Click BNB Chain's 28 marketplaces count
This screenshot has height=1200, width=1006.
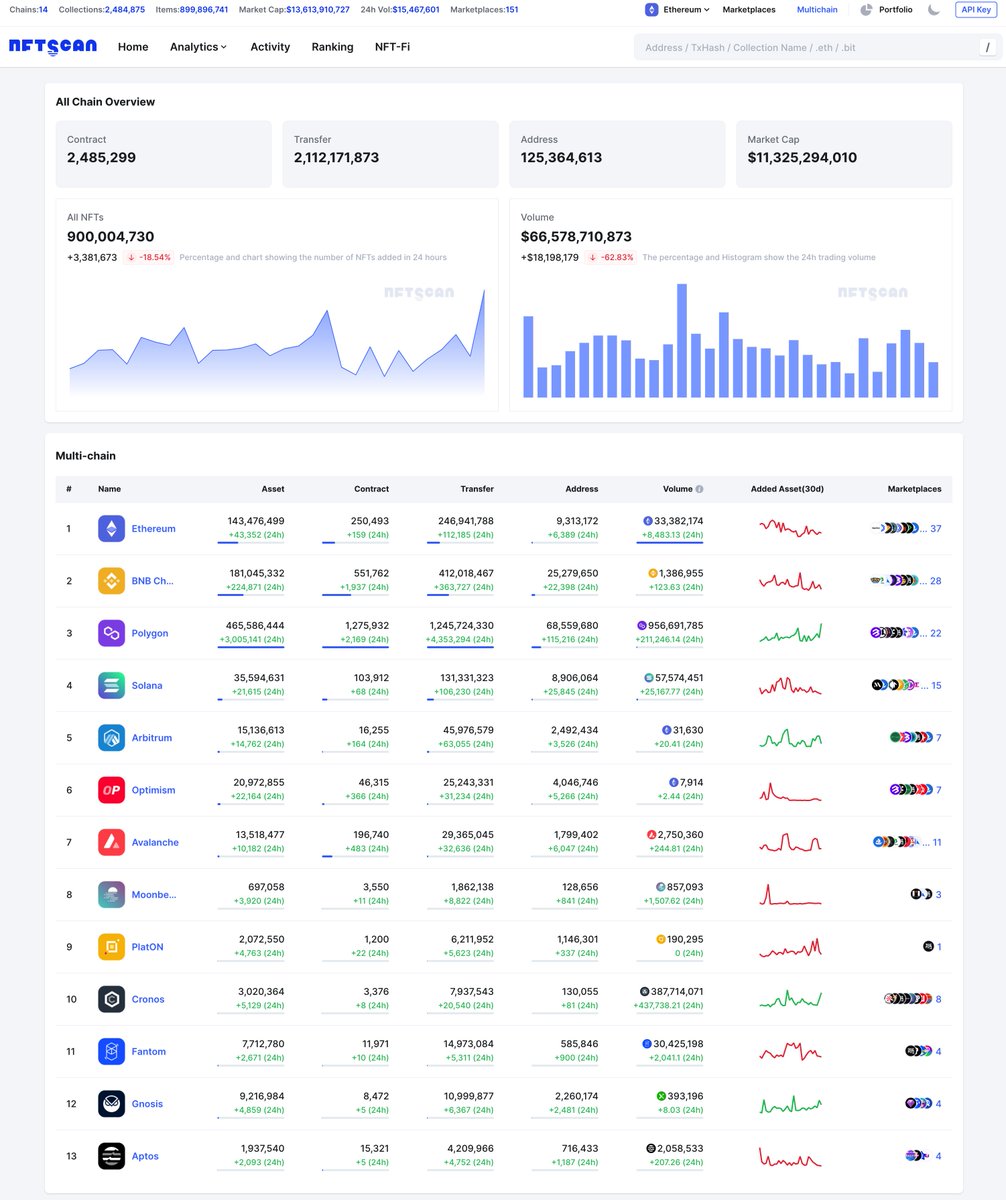coord(936,581)
